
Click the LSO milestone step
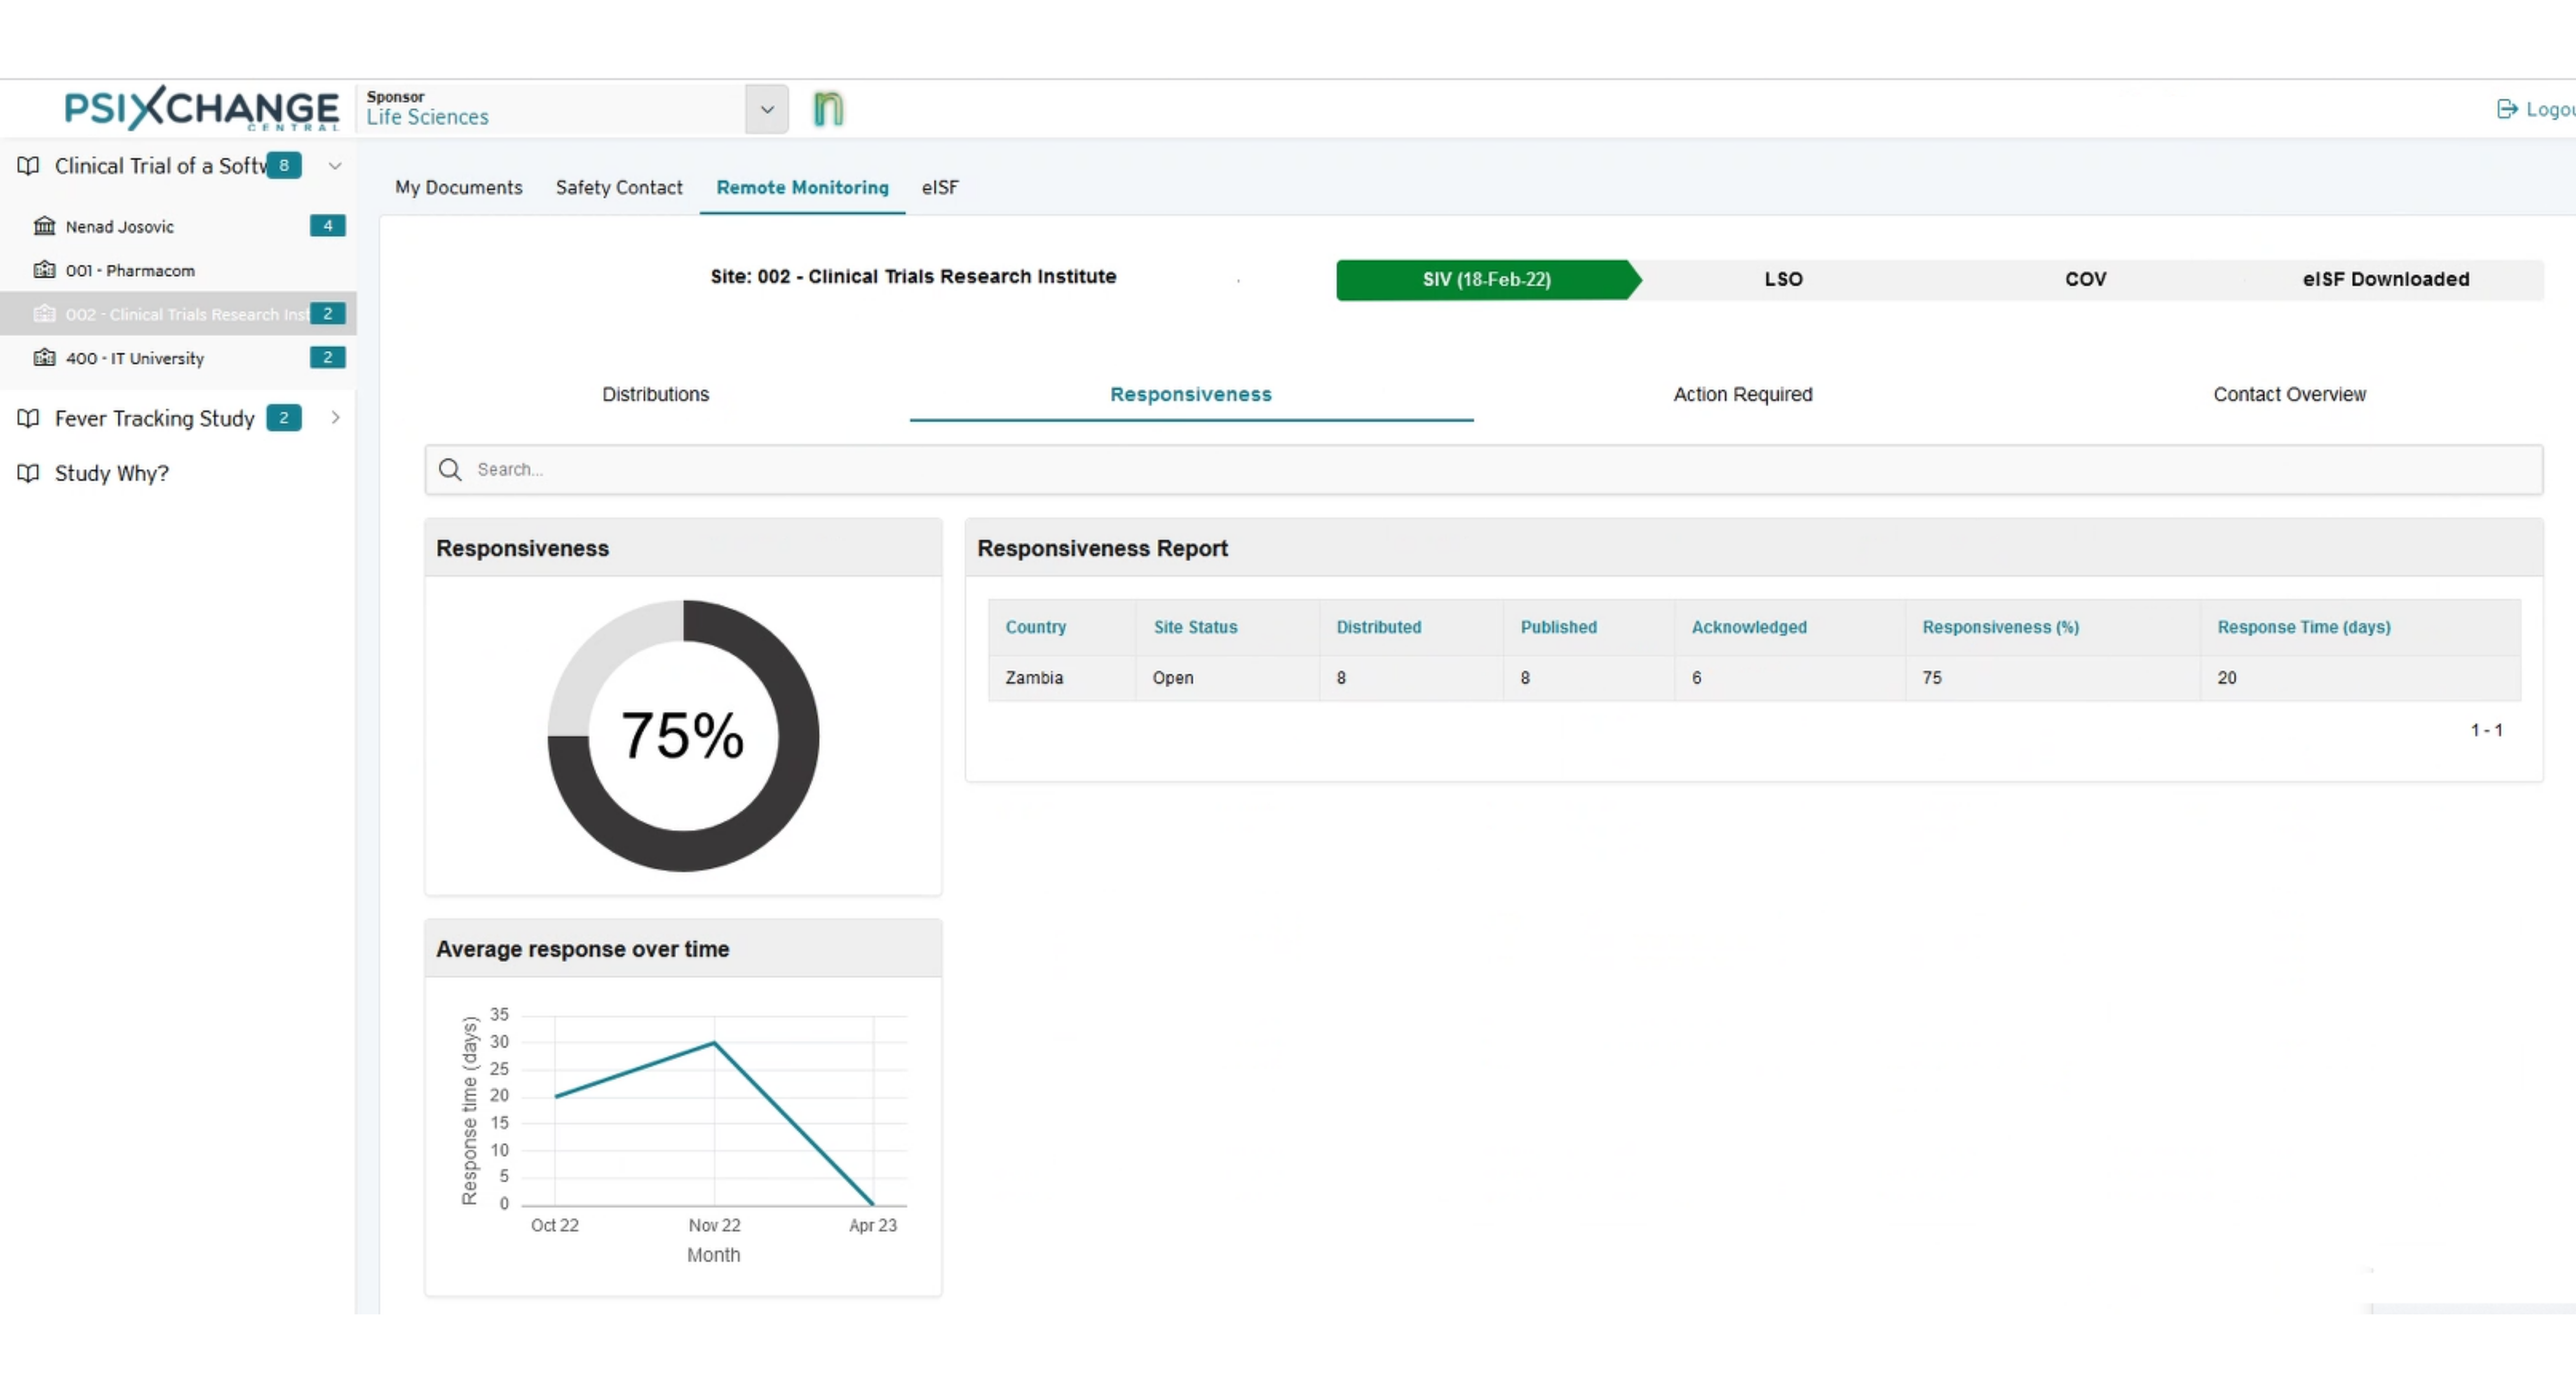(x=1783, y=280)
